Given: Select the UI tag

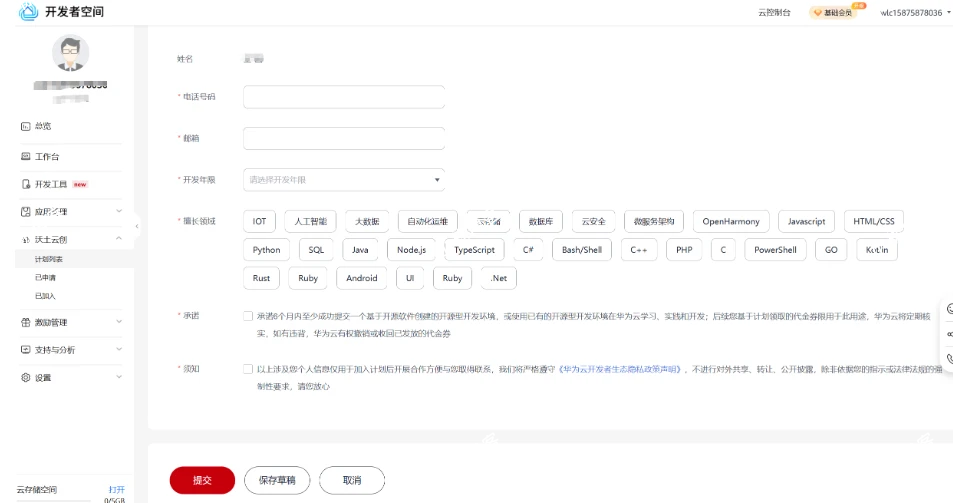Looking at the screenshot, I should pos(410,278).
